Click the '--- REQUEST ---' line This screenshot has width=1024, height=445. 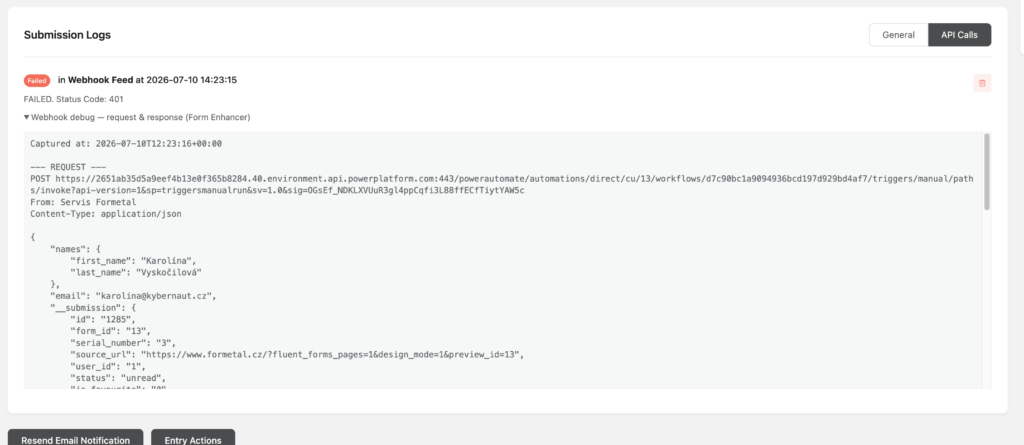click(x=66, y=167)
